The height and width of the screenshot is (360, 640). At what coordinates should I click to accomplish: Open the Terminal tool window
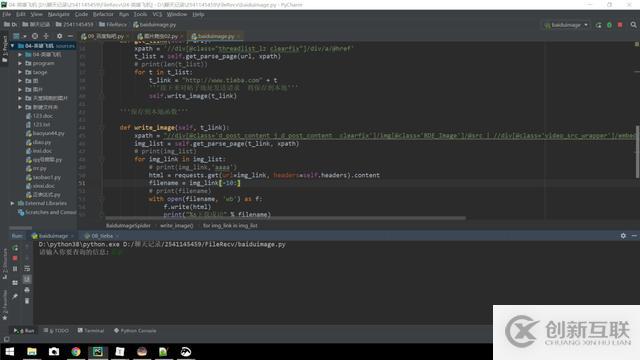[x=91, y=330]
